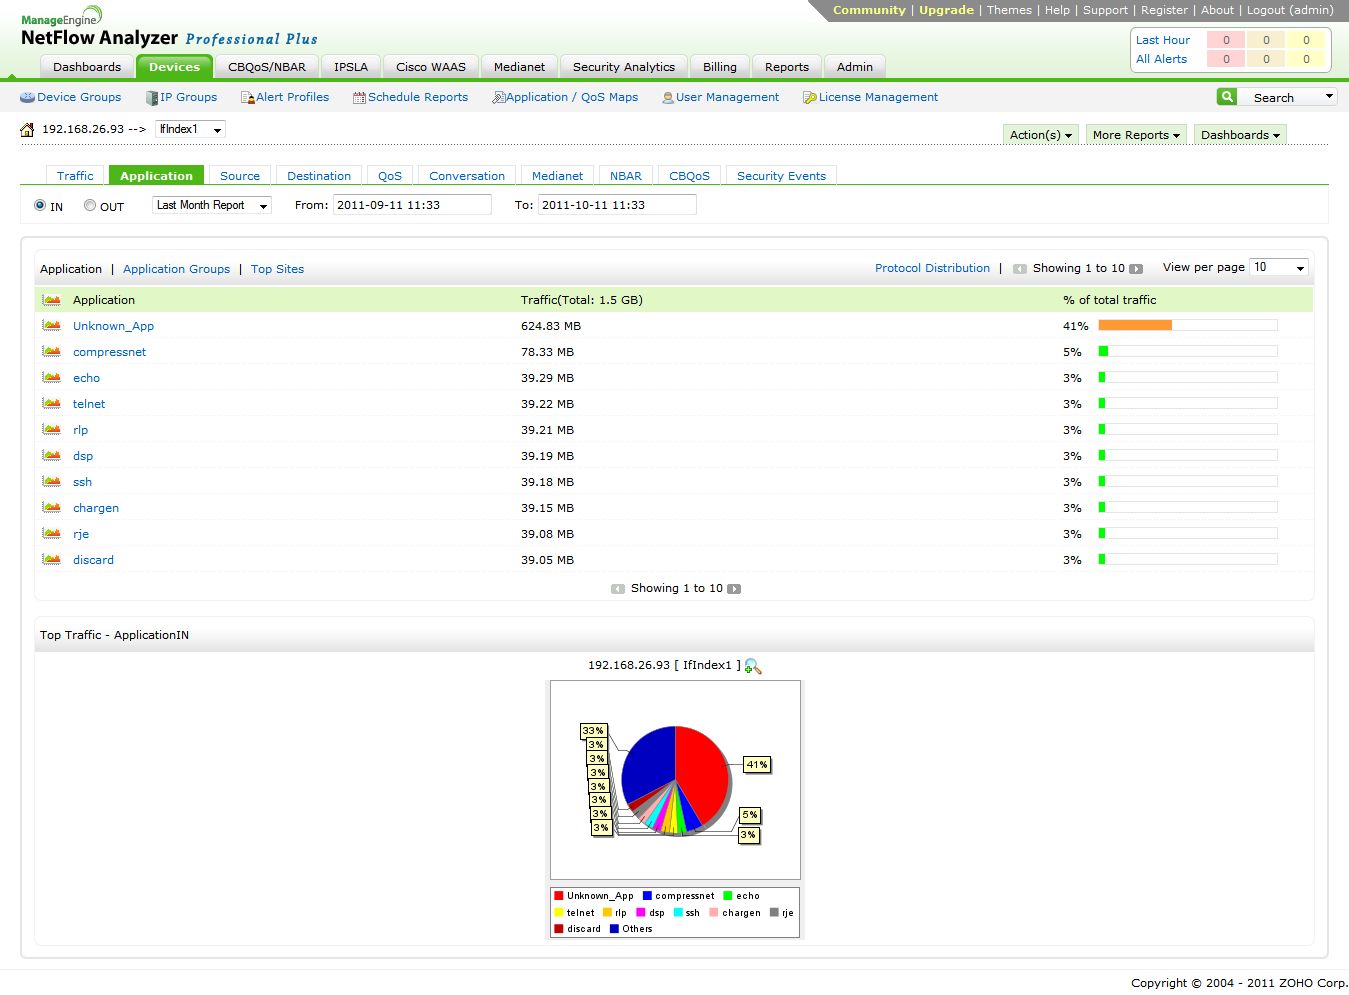Click the graph icon beside compressnet
Image resolution: width=1349 pixels, height=995 pixels.
(x=52, y=352)
